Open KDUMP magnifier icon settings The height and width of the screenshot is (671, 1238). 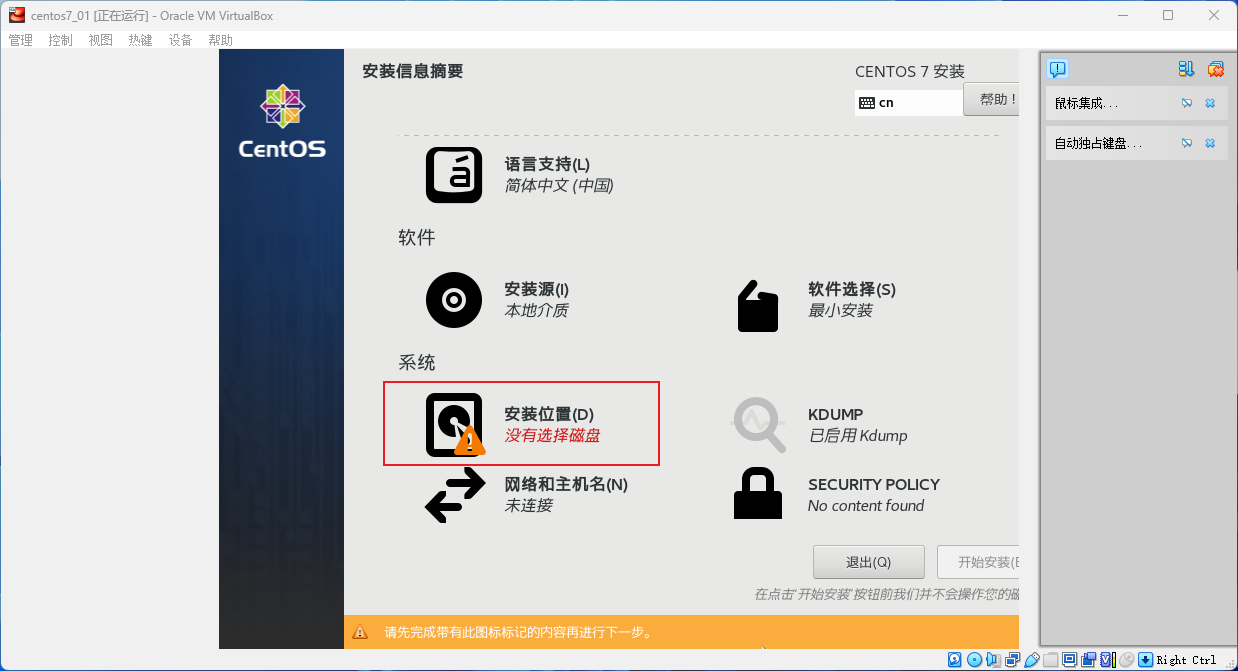759,425
